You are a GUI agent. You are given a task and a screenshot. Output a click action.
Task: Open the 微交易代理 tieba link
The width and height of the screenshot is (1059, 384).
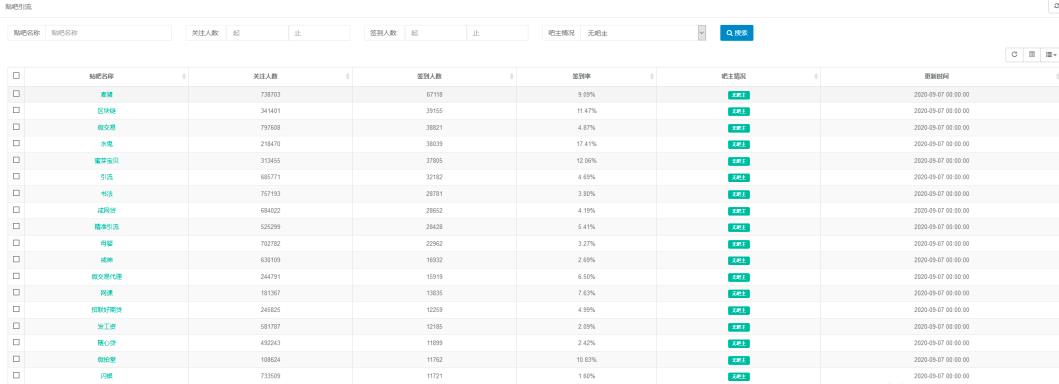coord(107,277)
